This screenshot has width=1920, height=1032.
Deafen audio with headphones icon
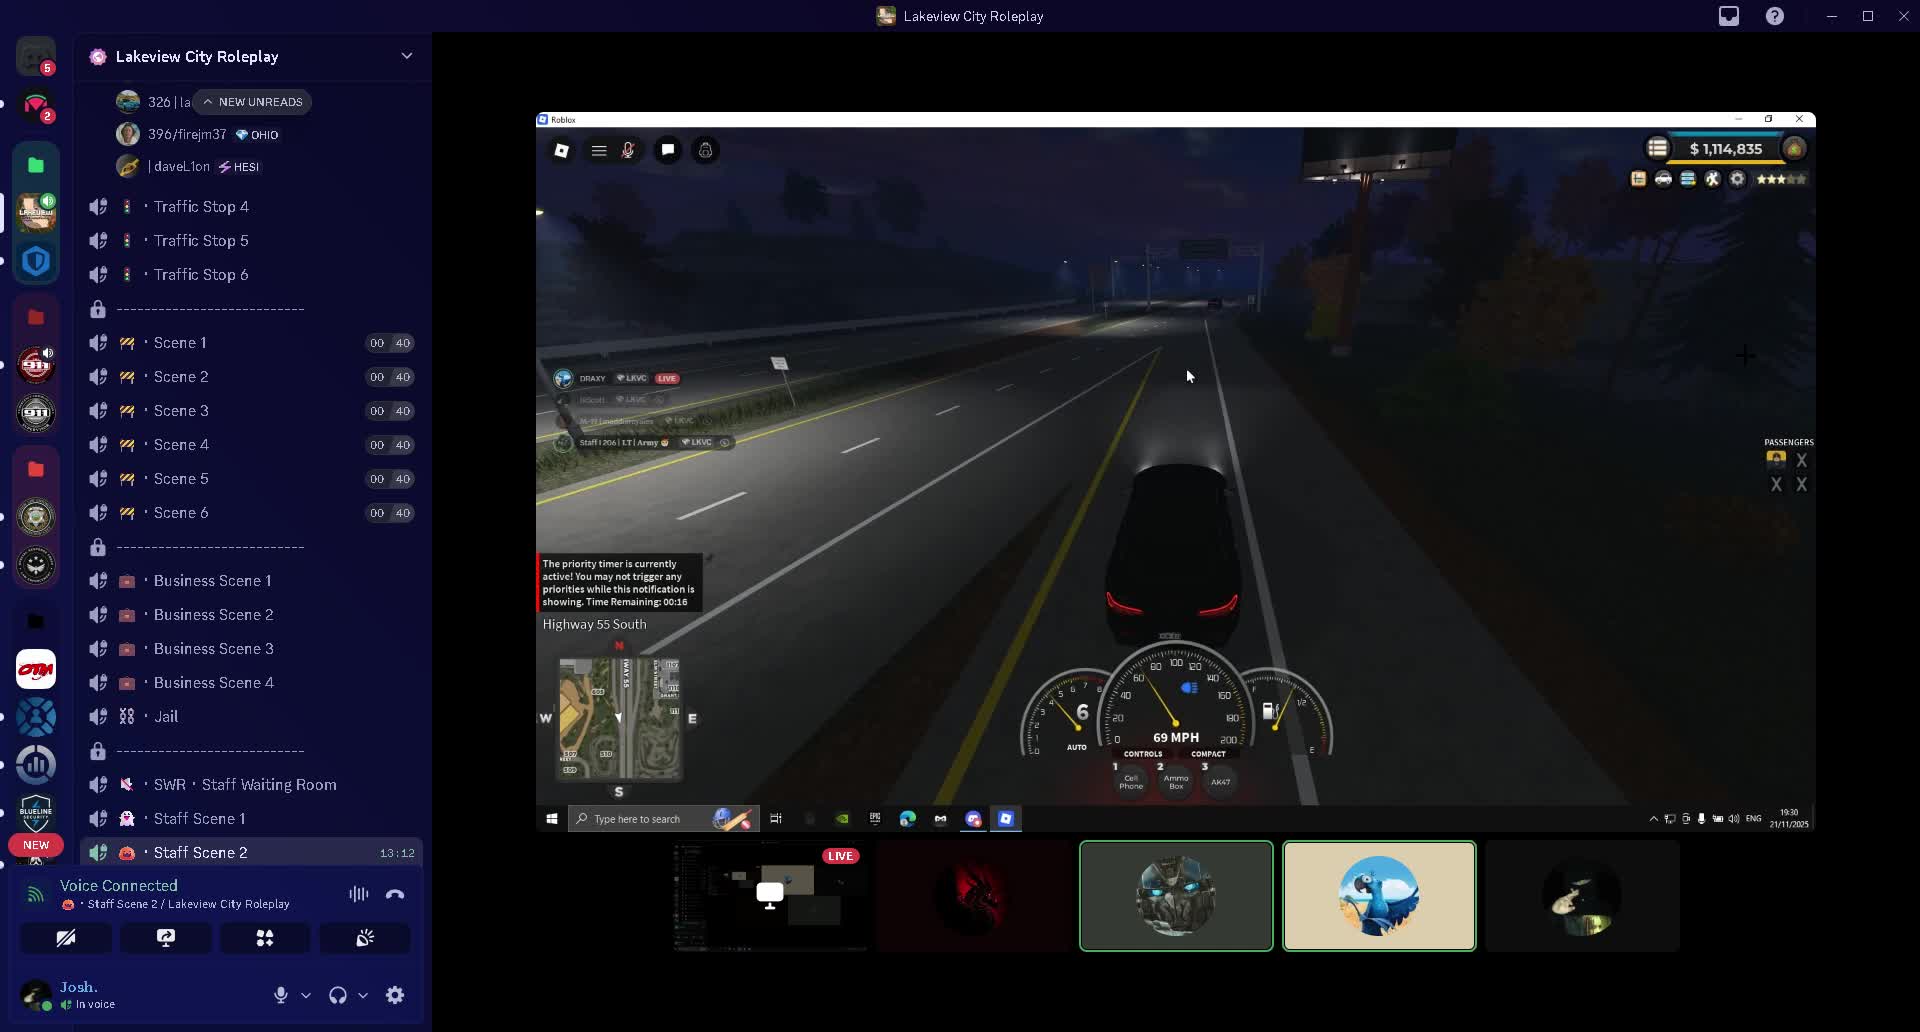[x=338, y=995]
